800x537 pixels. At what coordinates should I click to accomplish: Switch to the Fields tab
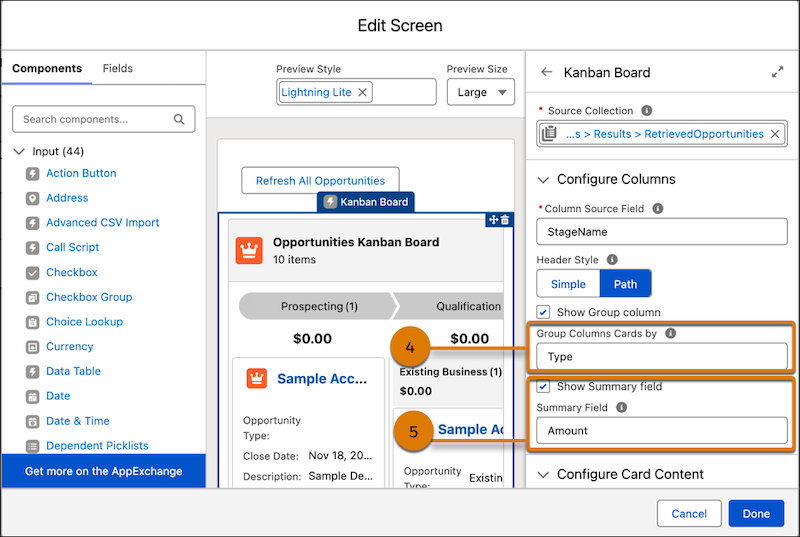[118, 68]
